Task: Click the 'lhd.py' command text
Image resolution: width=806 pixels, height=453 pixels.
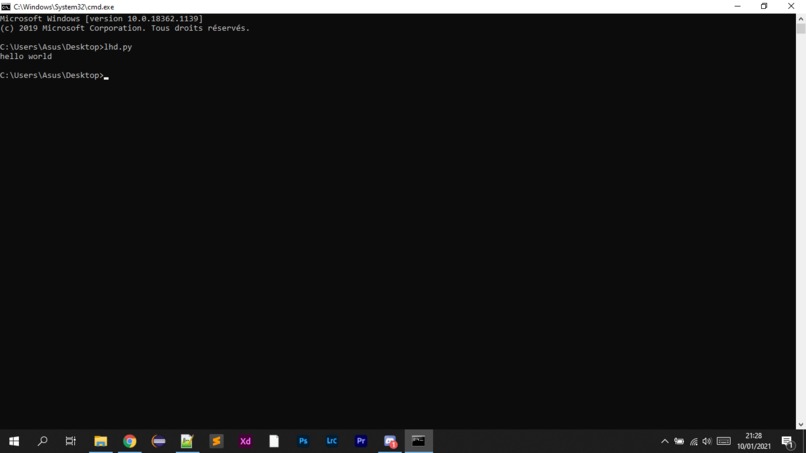Action: coord(118,47)
